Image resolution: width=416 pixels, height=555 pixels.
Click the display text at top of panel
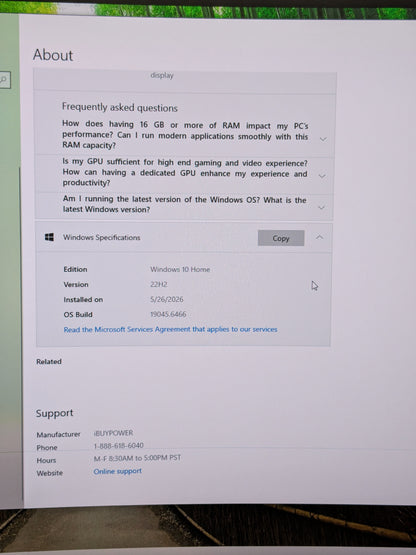pos(162,75)
